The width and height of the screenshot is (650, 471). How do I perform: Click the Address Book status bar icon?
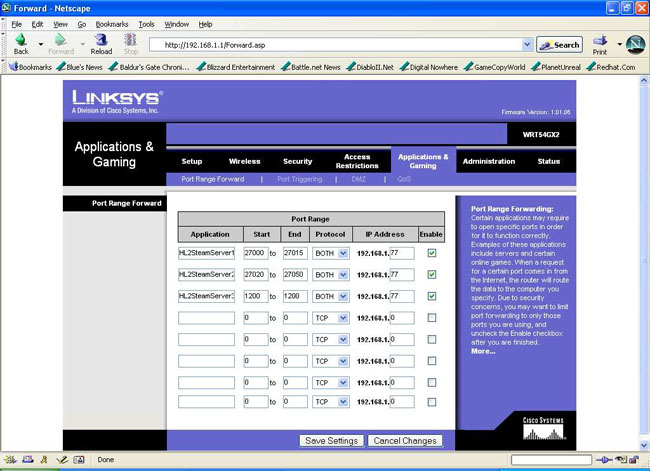[x=79, y=459]
